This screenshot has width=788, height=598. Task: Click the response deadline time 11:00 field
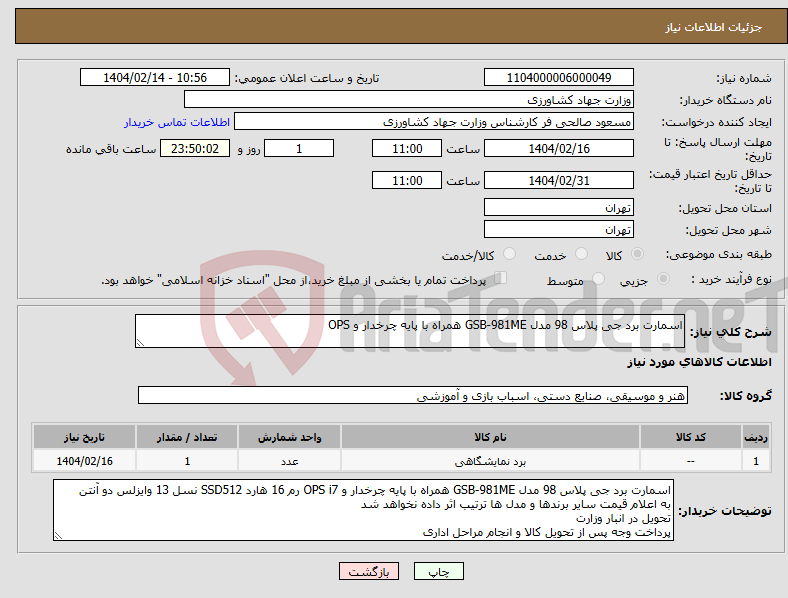pos(407,149)
